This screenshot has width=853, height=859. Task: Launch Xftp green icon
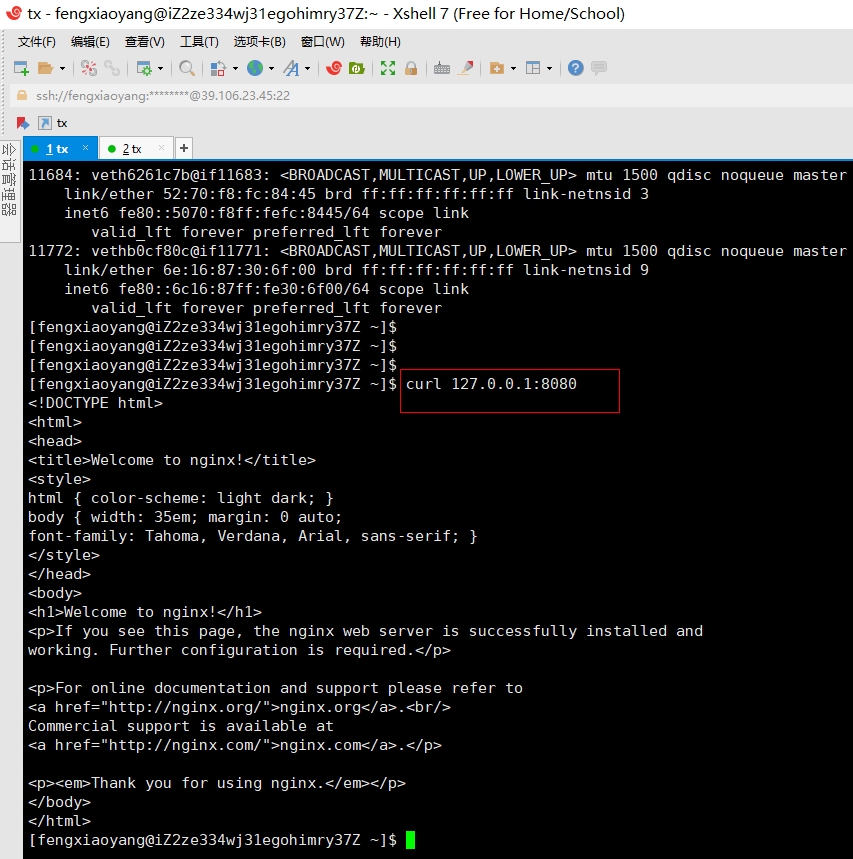click(357, 68)
